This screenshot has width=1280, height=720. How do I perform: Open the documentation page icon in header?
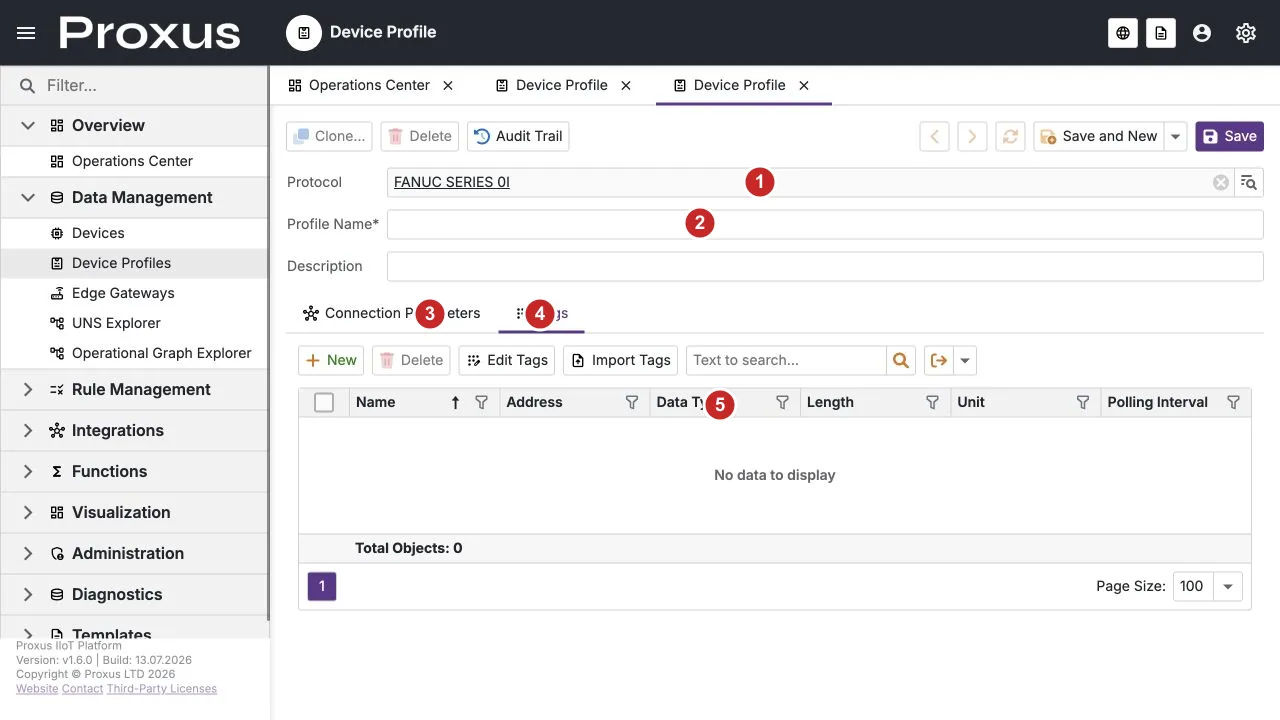[1160, 33]
